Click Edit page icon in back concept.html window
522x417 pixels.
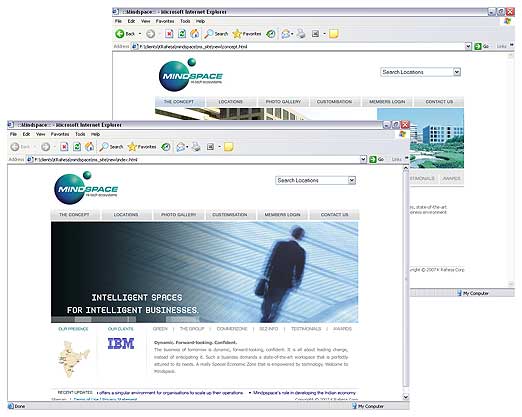pos(315,34)
